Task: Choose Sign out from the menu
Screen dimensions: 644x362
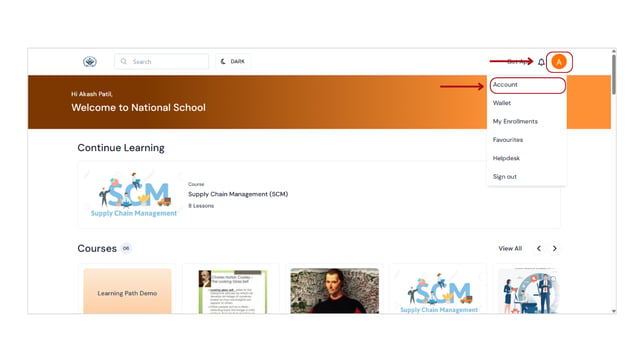Action: 505,177
